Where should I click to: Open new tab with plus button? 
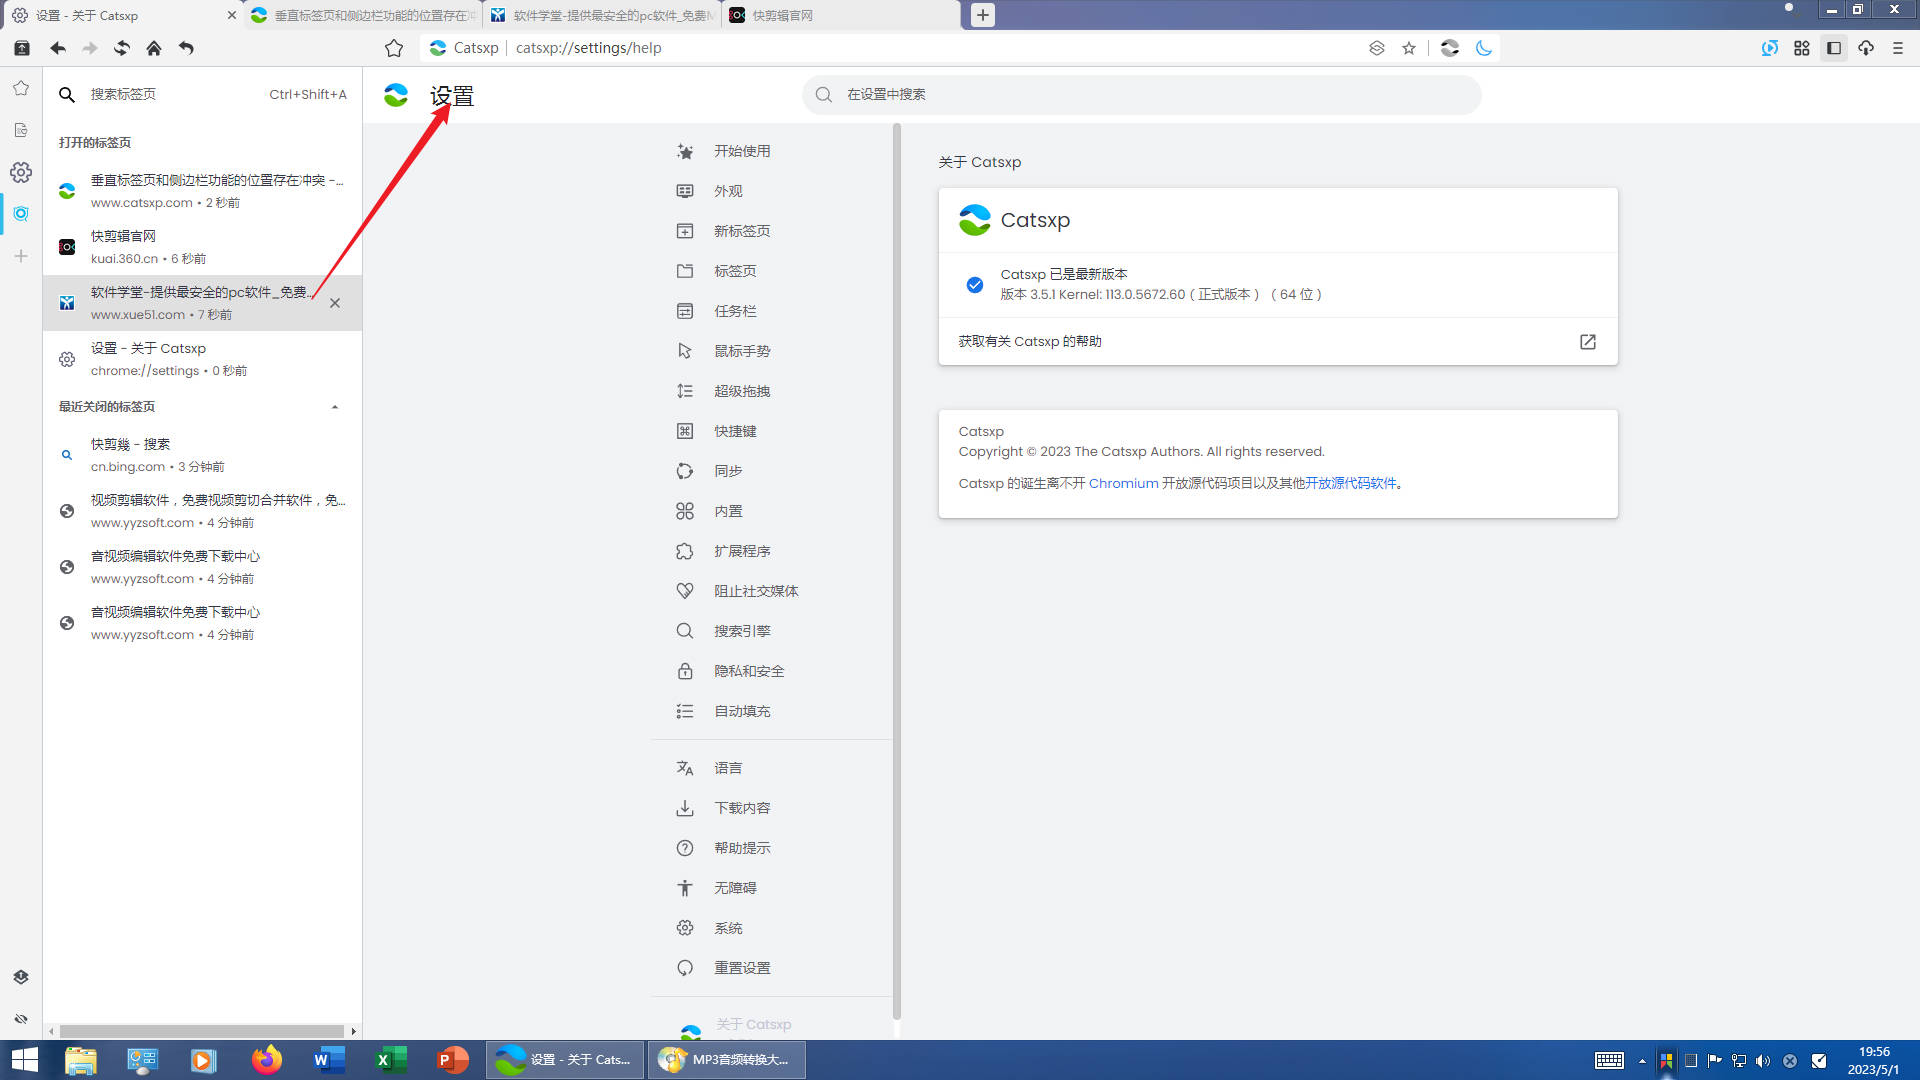coord(983,15)
